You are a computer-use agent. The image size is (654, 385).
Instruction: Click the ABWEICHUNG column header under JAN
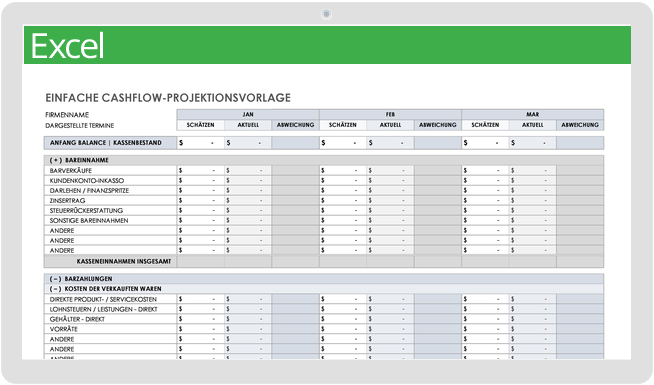pyautogui.click(x=295, y=125)
